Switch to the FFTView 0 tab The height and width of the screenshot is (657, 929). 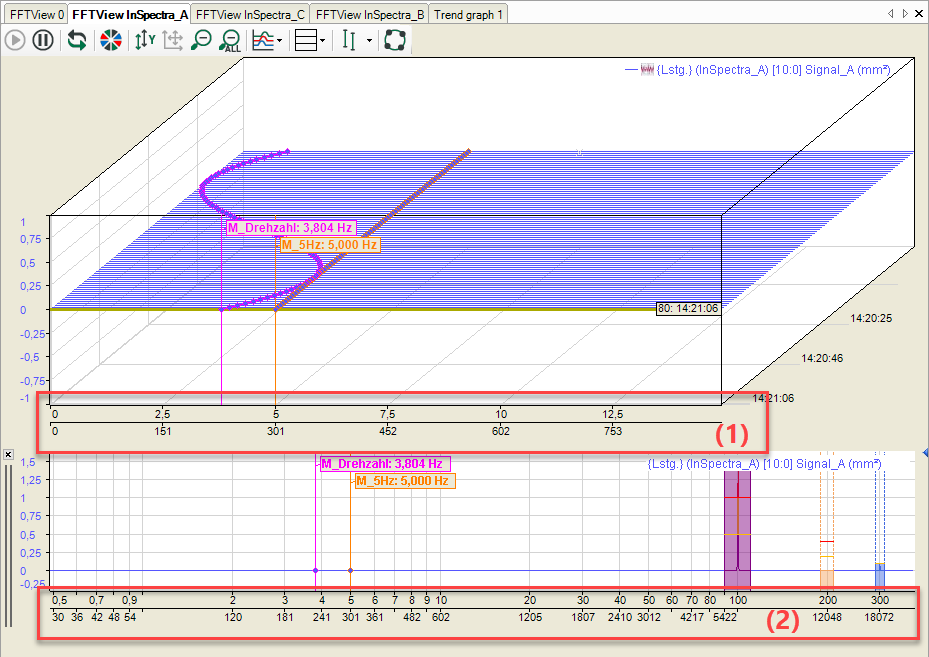tap(36, 15)
